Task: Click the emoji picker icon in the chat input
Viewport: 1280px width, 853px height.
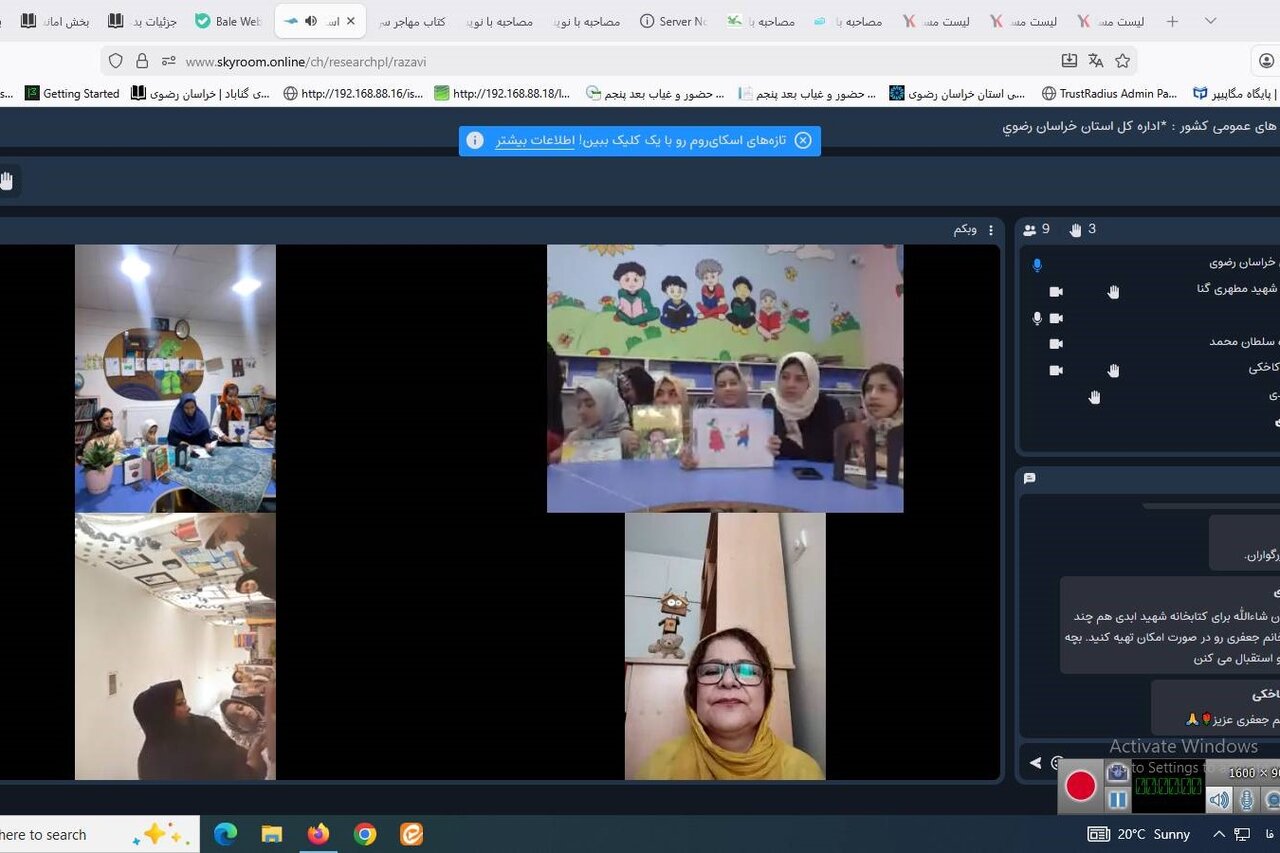Action: [1056, 763]
